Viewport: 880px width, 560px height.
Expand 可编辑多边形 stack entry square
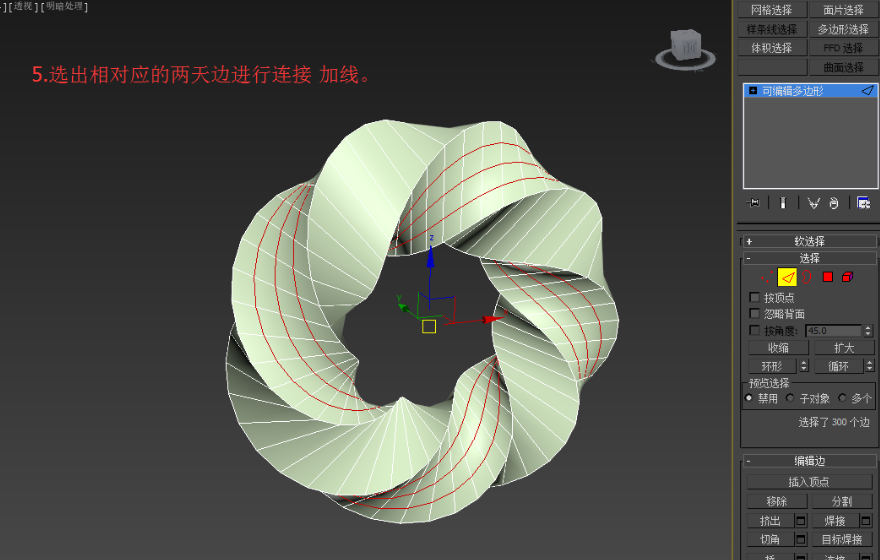[753, 90]
